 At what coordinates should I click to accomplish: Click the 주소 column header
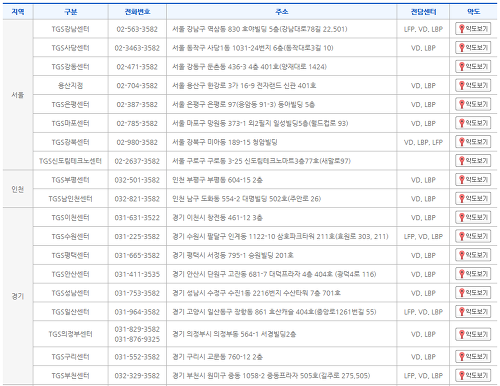pyautogui.click(x=282, y=12)
